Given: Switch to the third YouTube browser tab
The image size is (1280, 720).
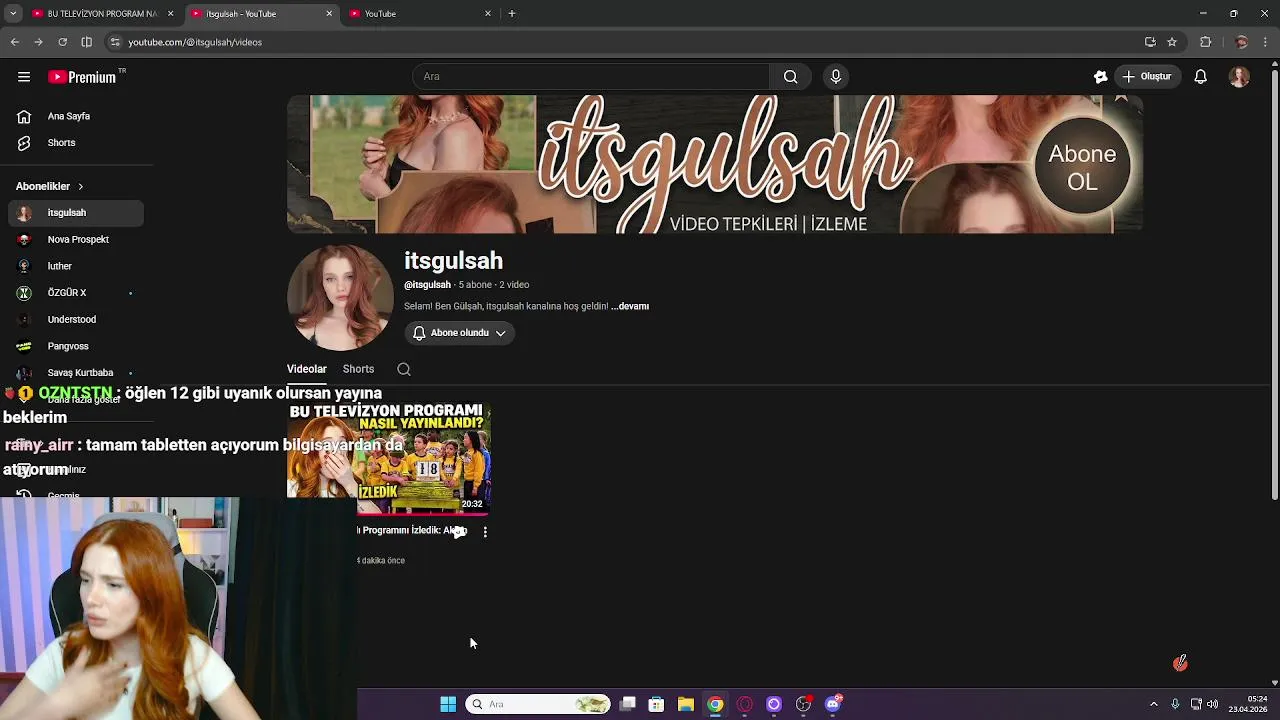Looking at the screenshot, I should click(x=420, y=14).
